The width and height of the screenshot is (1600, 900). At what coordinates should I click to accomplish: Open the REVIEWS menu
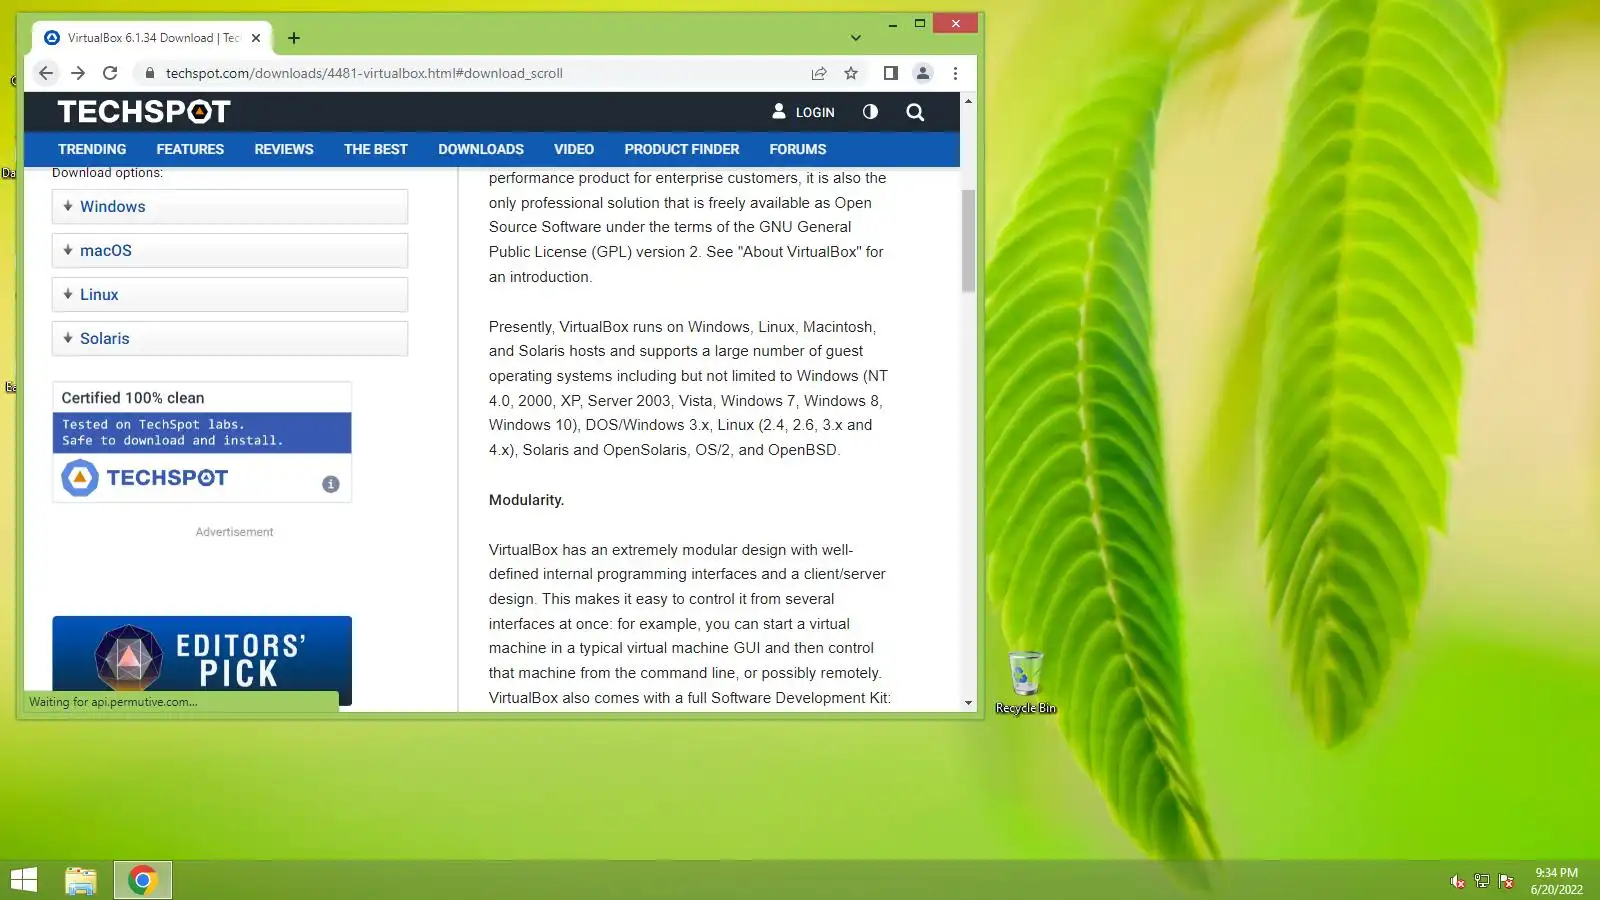pos(284,149)
